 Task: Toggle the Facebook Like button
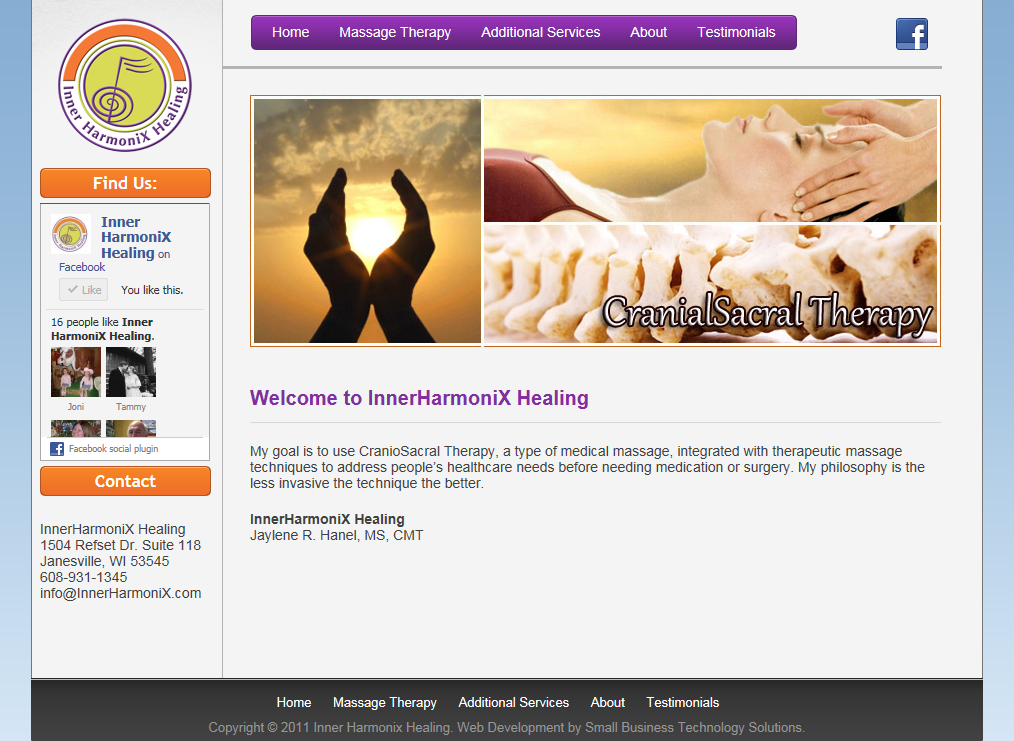(83, 290)
